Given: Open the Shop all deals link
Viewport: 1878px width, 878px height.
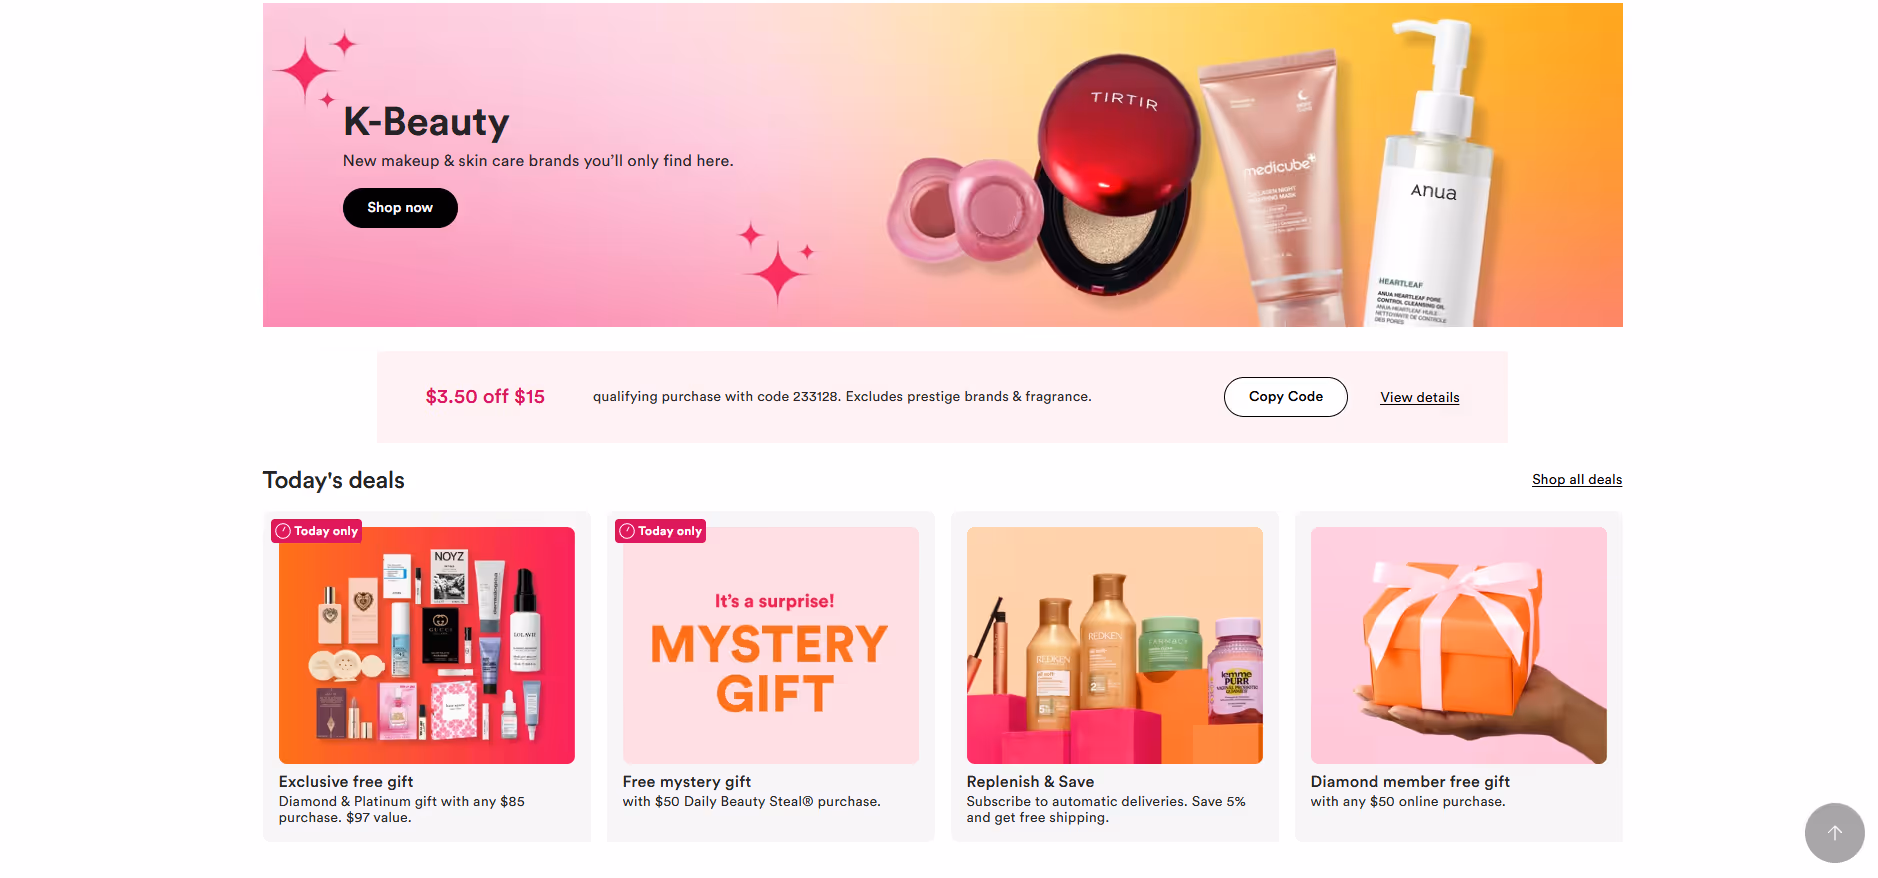Looking at the screenshot, I should click(x=1577, y=480).
